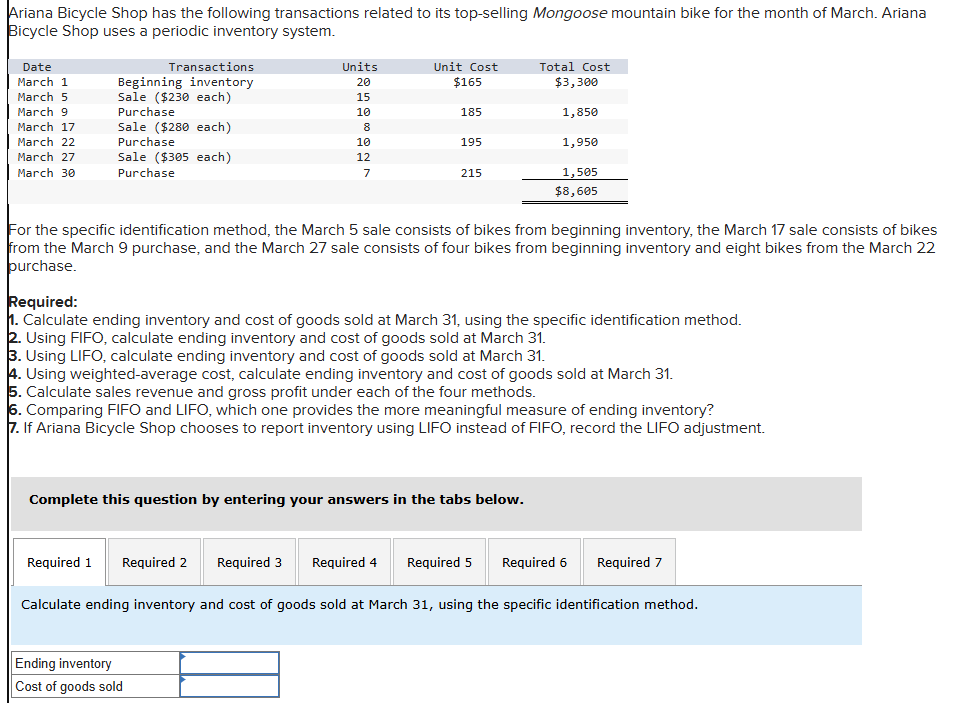Select the Required 6 tab

point(534,561)
